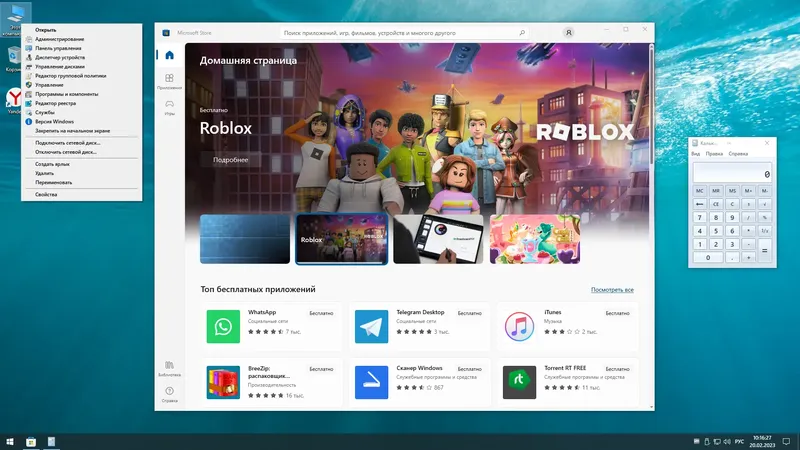
Task: Select the colorful candy game carousel thumbnail
Action: [x=535, y=239]
